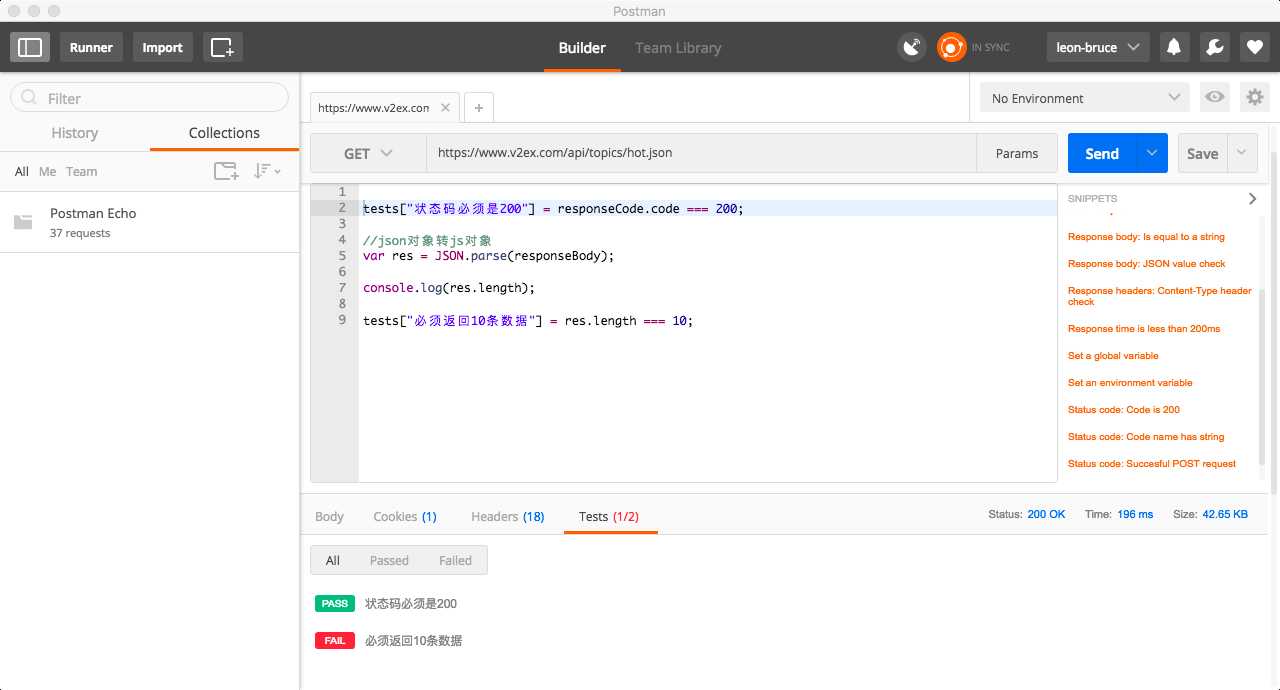The width and height of the screenshot is (1280, 690).
Task: Click the Runner button
Action: pyautogui.click(x=91, y=47)
